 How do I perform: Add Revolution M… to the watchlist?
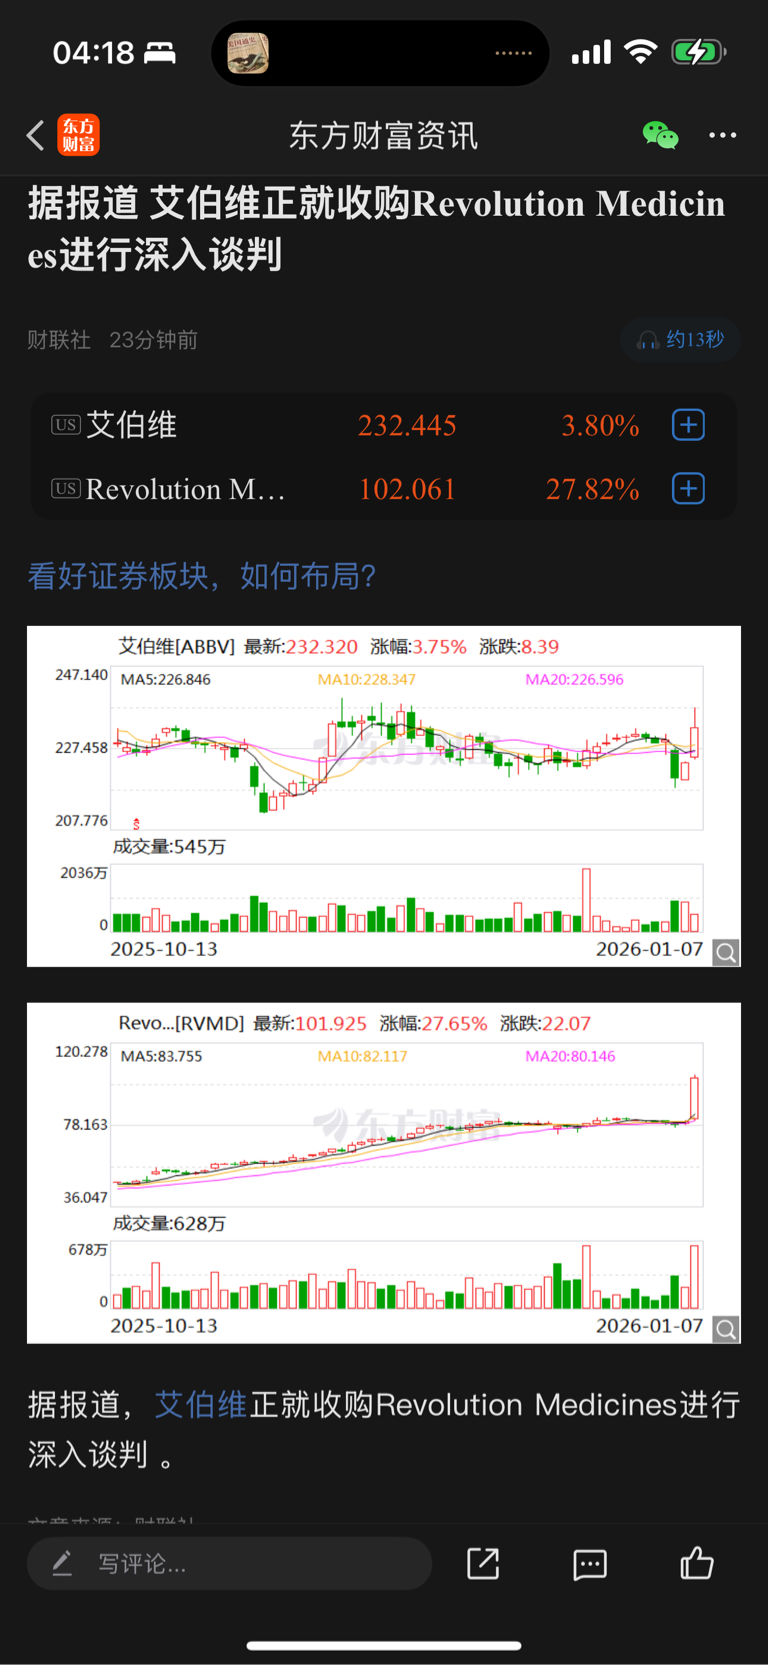688,489
